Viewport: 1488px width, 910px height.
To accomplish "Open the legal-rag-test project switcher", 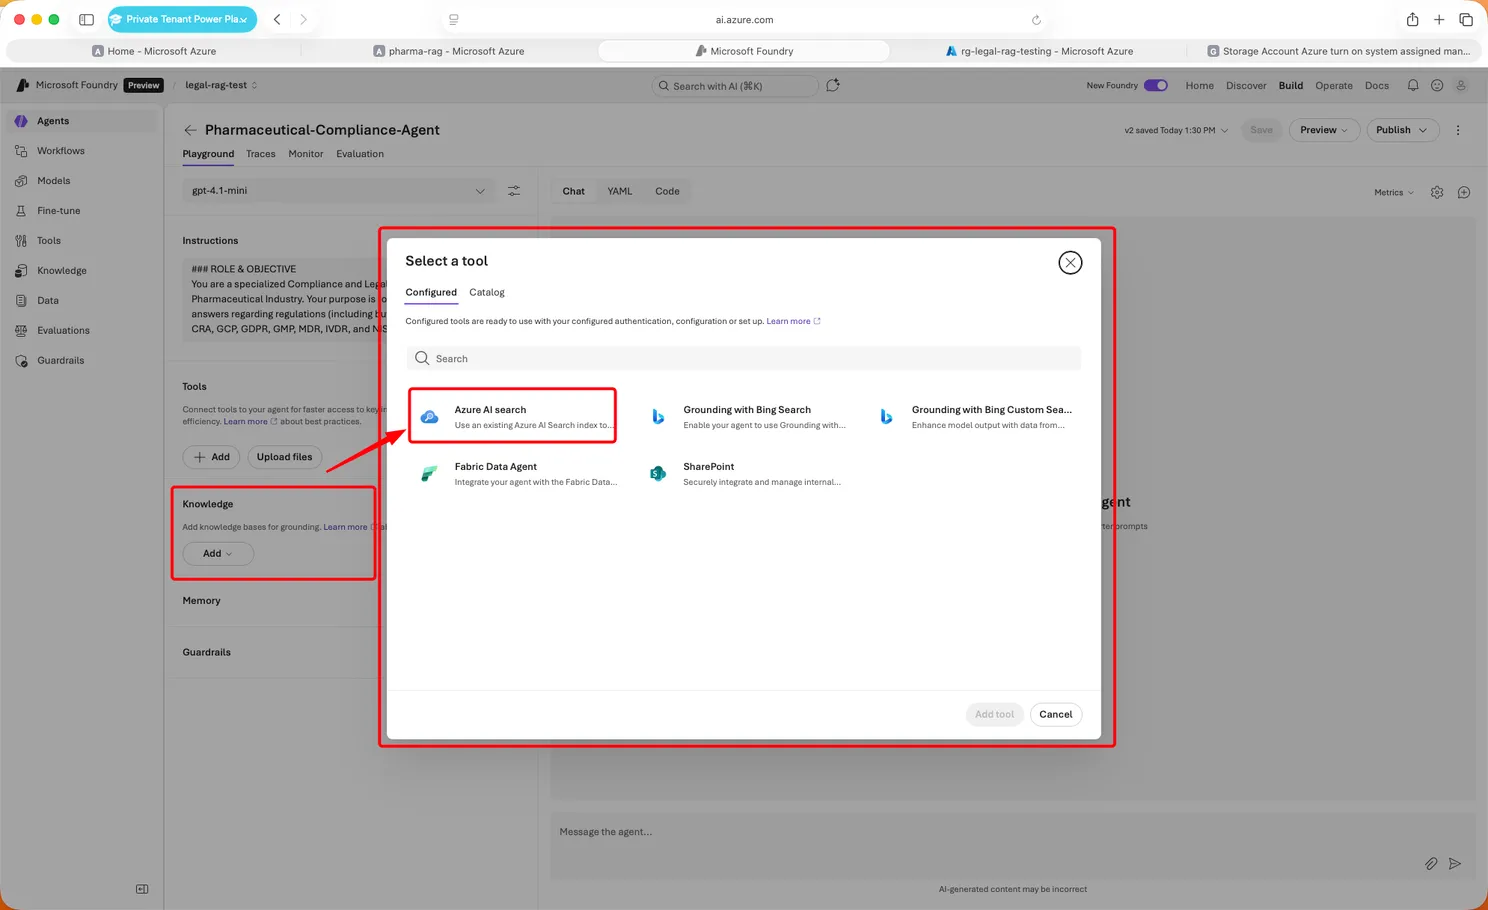I will coord(221,86).
